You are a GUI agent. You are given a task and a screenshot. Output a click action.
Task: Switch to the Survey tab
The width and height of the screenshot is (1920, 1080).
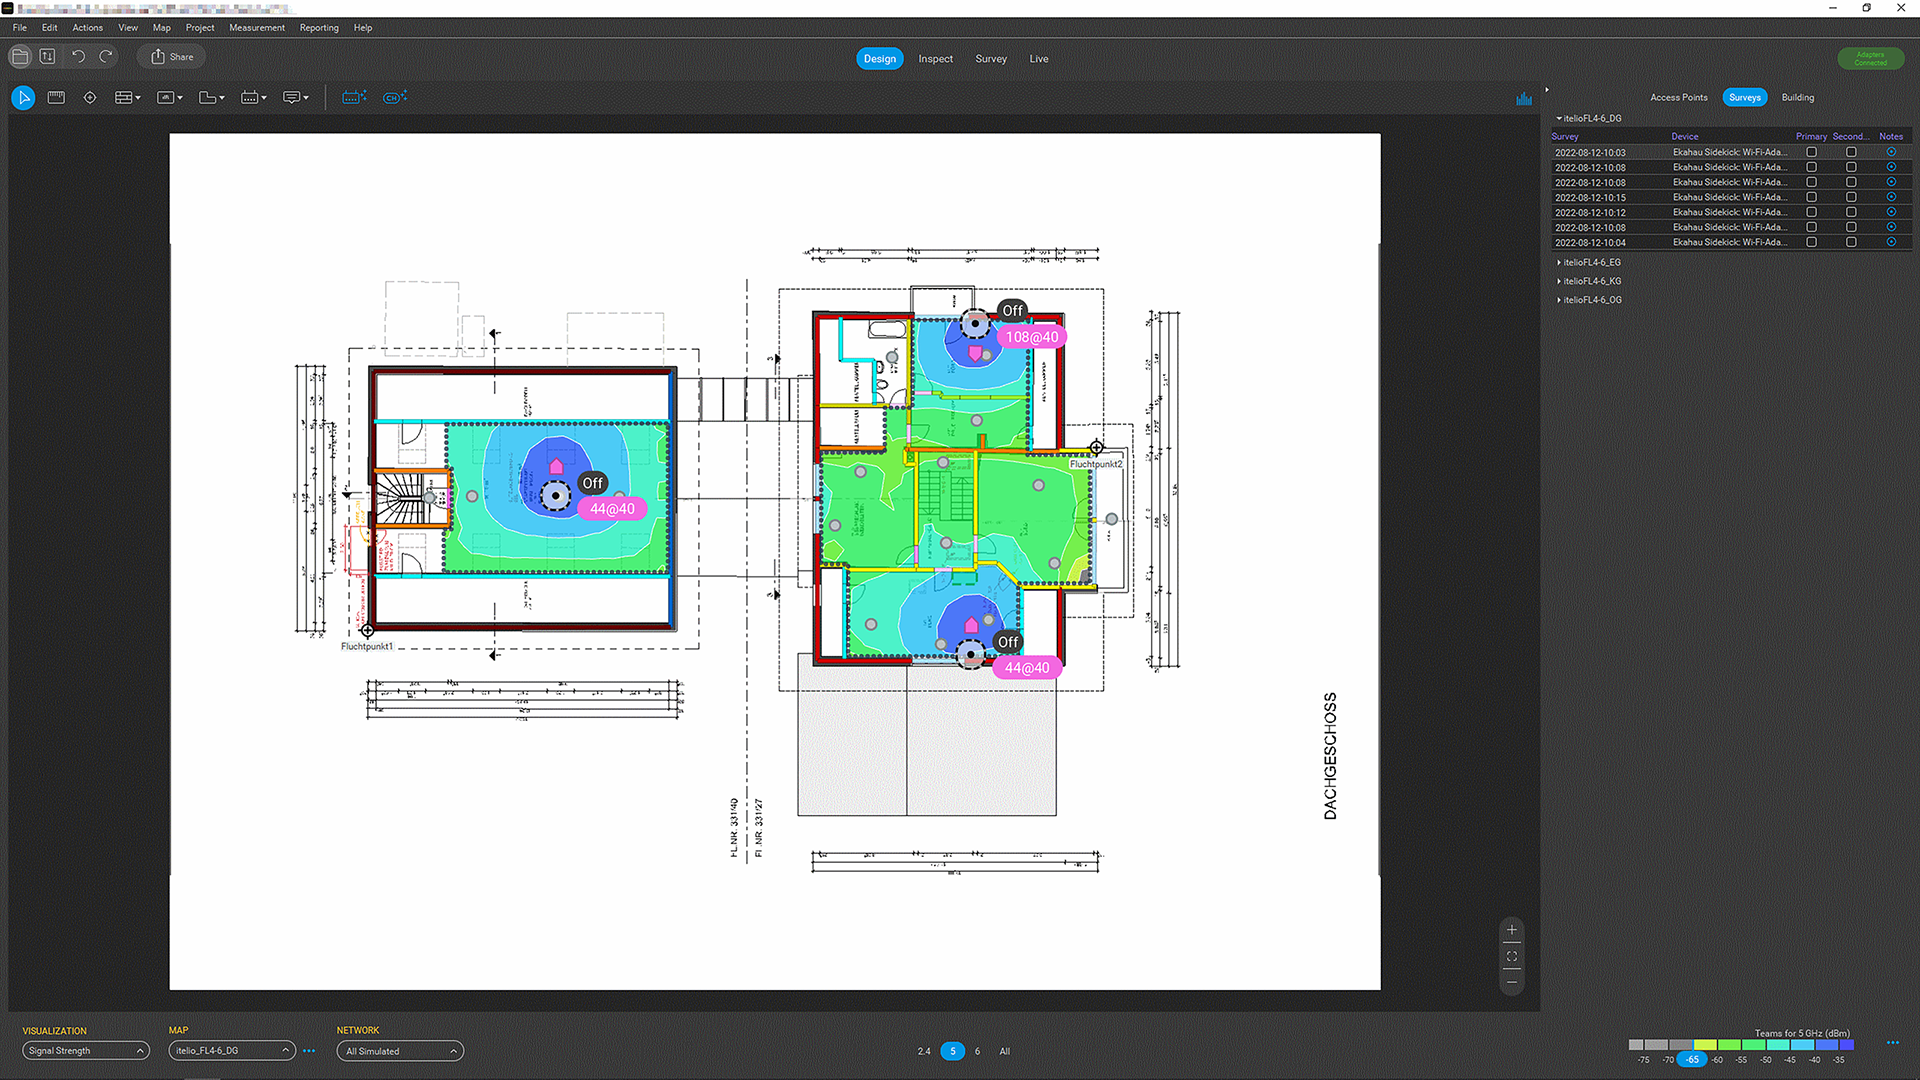[x=991, y=59]
